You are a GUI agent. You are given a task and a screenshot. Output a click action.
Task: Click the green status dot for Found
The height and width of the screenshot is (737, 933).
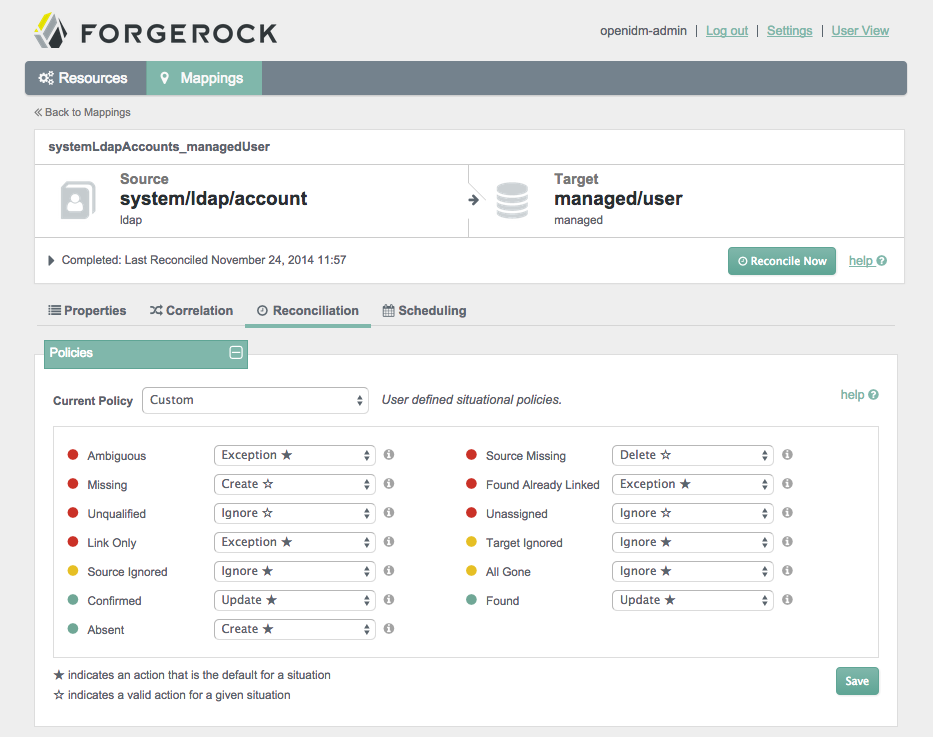(471, 600)
